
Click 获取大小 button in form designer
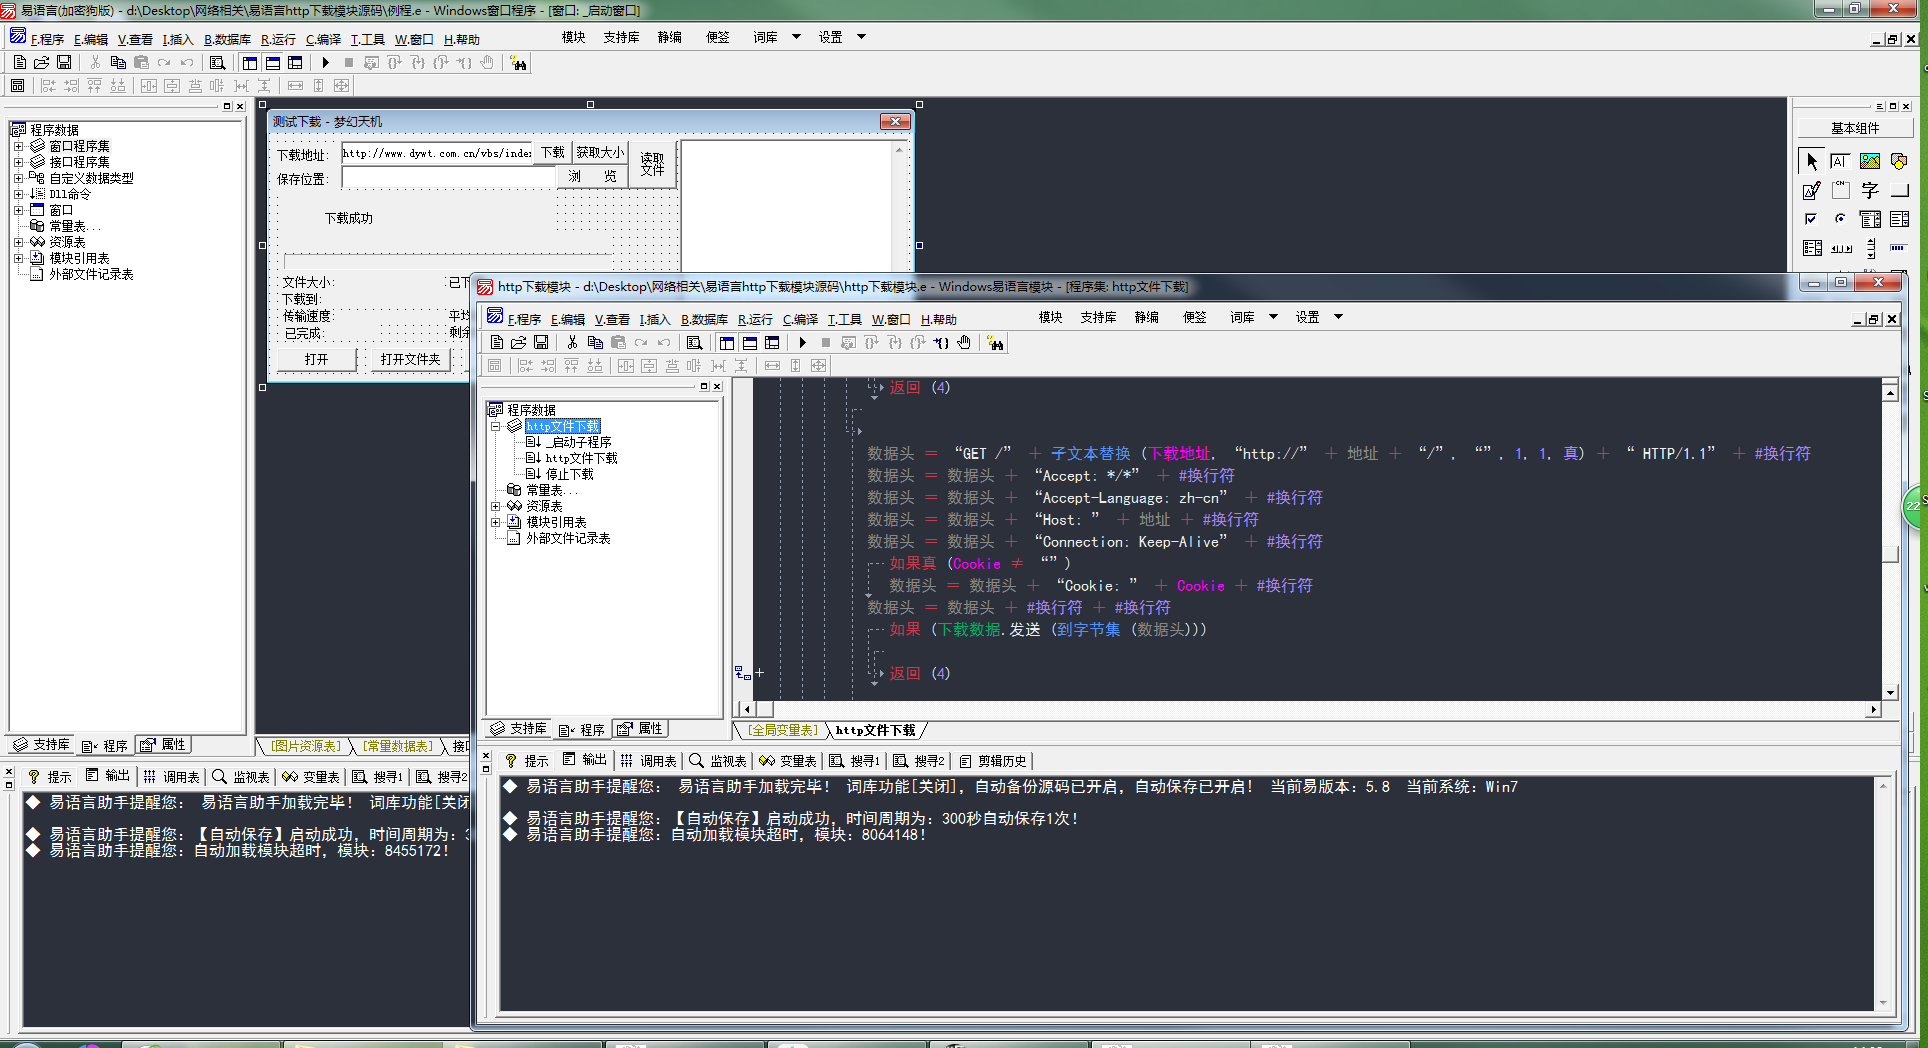pos(599,153)
